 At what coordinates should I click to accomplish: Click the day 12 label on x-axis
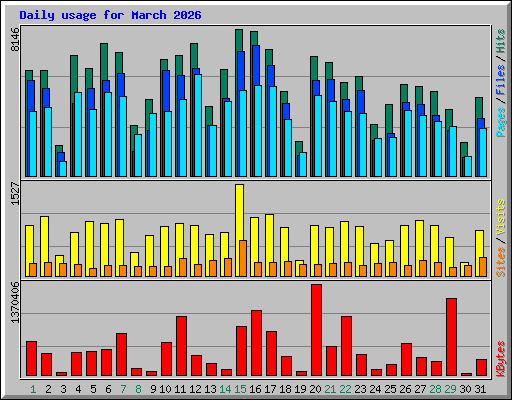(x=195, y=389)
